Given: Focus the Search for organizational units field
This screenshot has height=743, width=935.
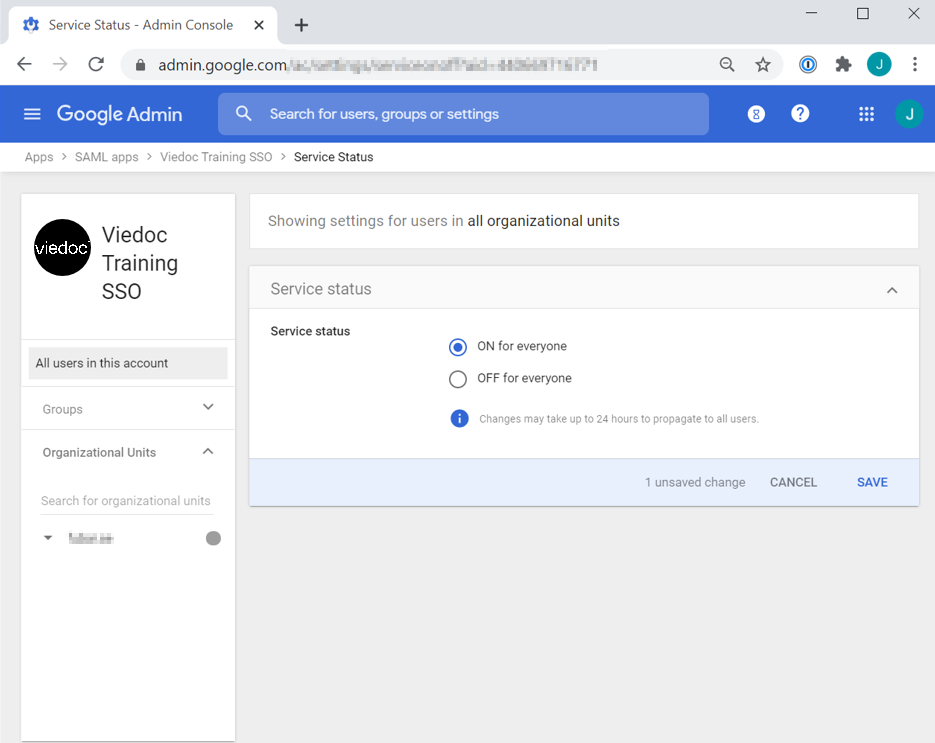Looking at the screenshot, I should click(126, 501).
